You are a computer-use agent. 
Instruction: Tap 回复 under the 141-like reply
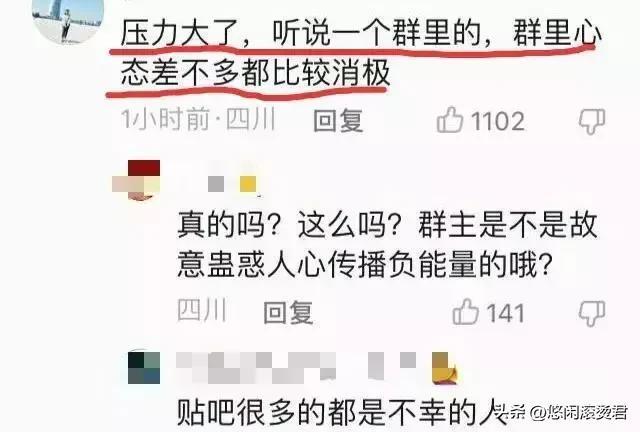pos(288,313)
